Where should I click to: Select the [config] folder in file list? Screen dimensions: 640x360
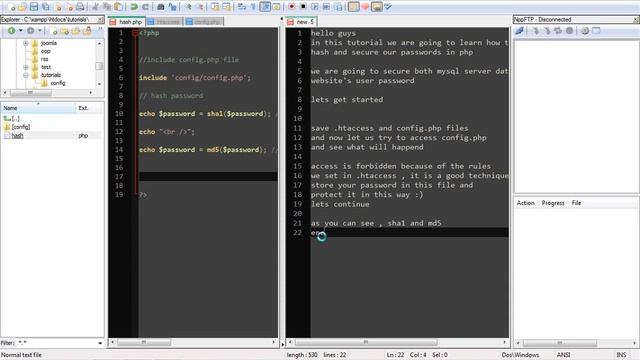pos(17,127)
